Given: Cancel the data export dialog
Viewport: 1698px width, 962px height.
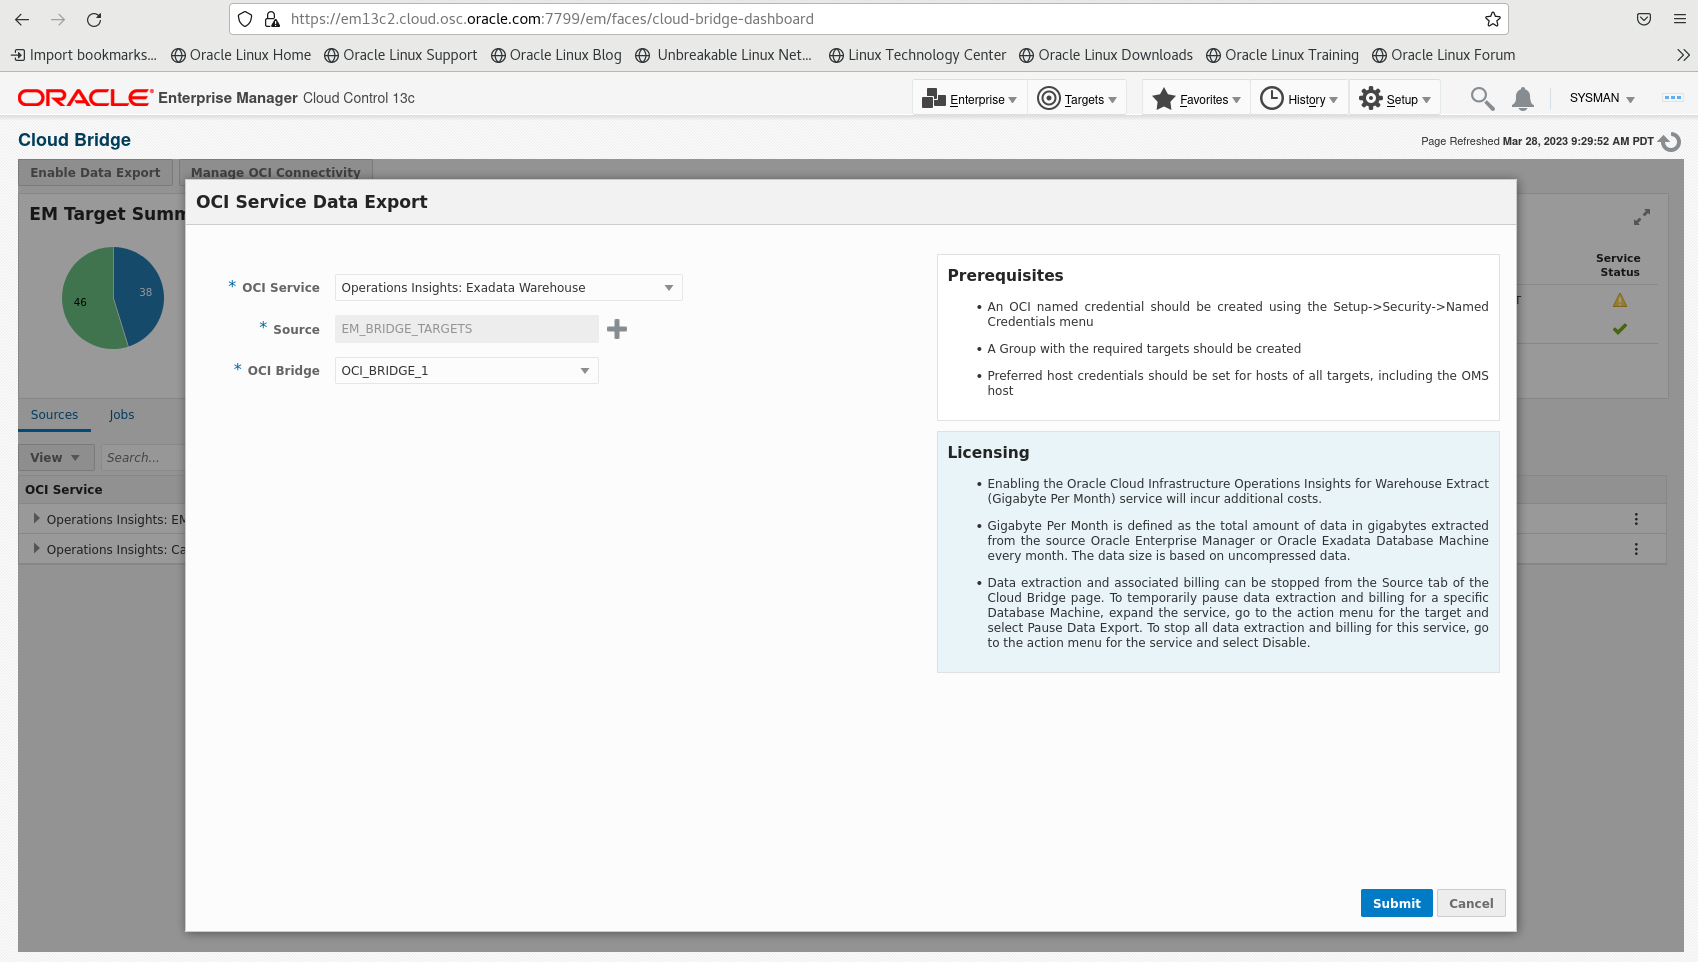Looking at the screenshot, I should point(1471,903).
